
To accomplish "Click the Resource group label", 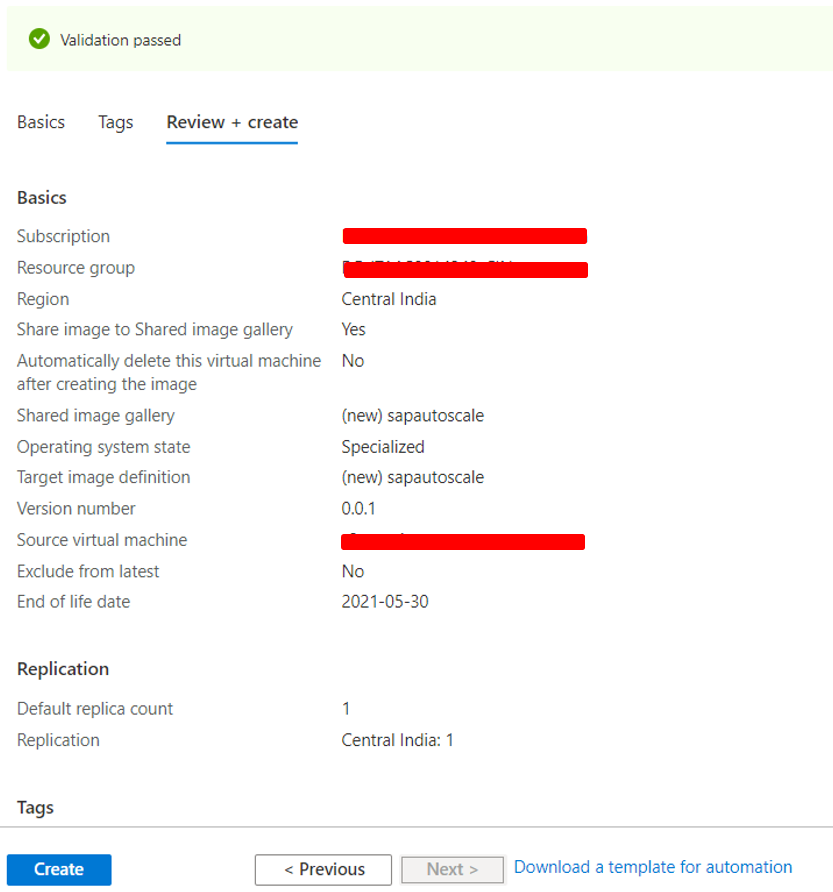I will point(76,268).
